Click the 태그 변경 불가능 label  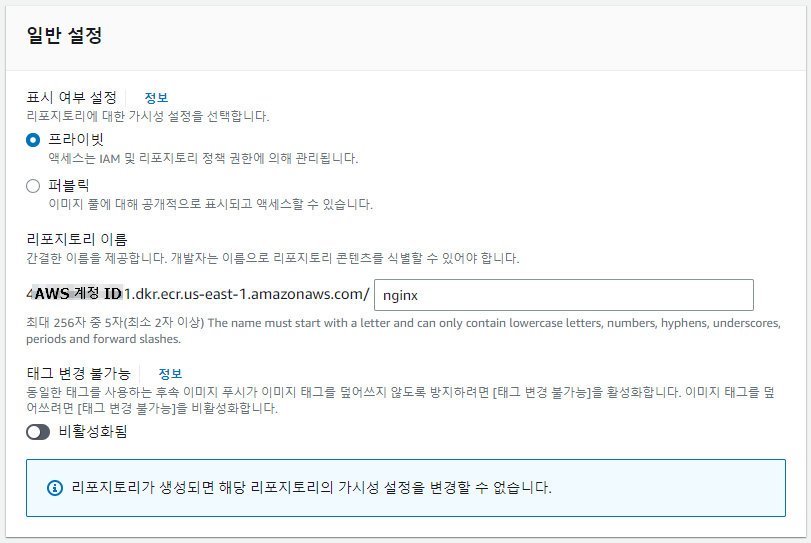pos(79,373)
